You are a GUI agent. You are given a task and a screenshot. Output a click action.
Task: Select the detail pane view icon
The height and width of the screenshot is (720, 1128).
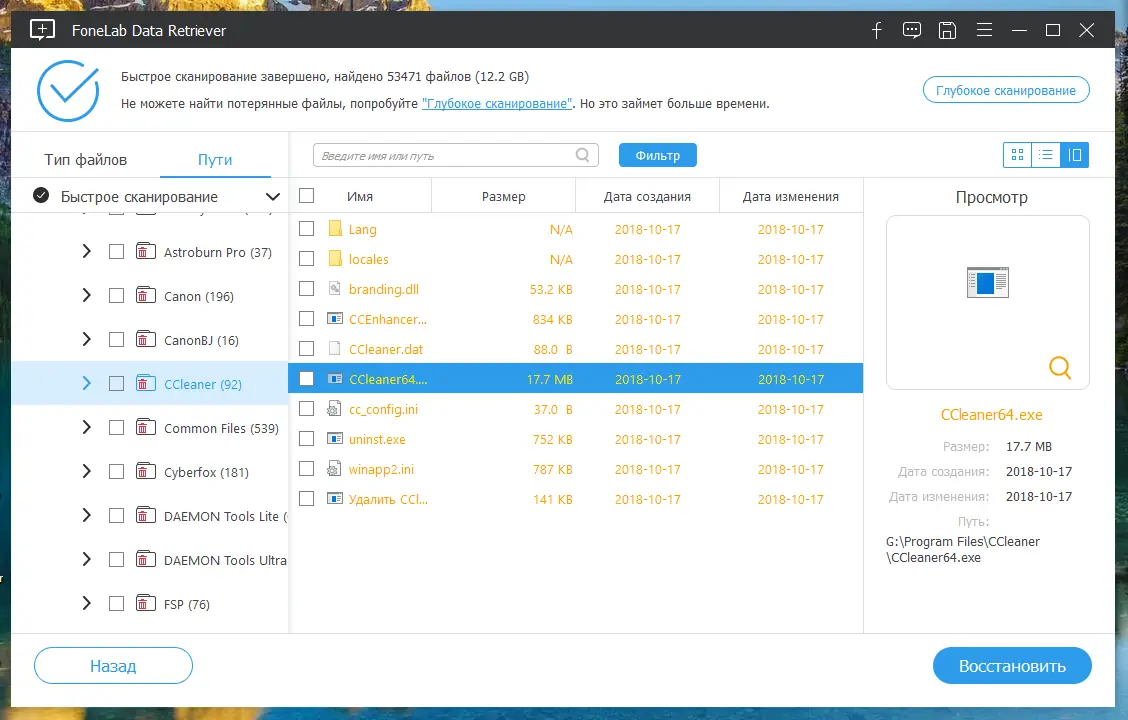(1075, 155)
